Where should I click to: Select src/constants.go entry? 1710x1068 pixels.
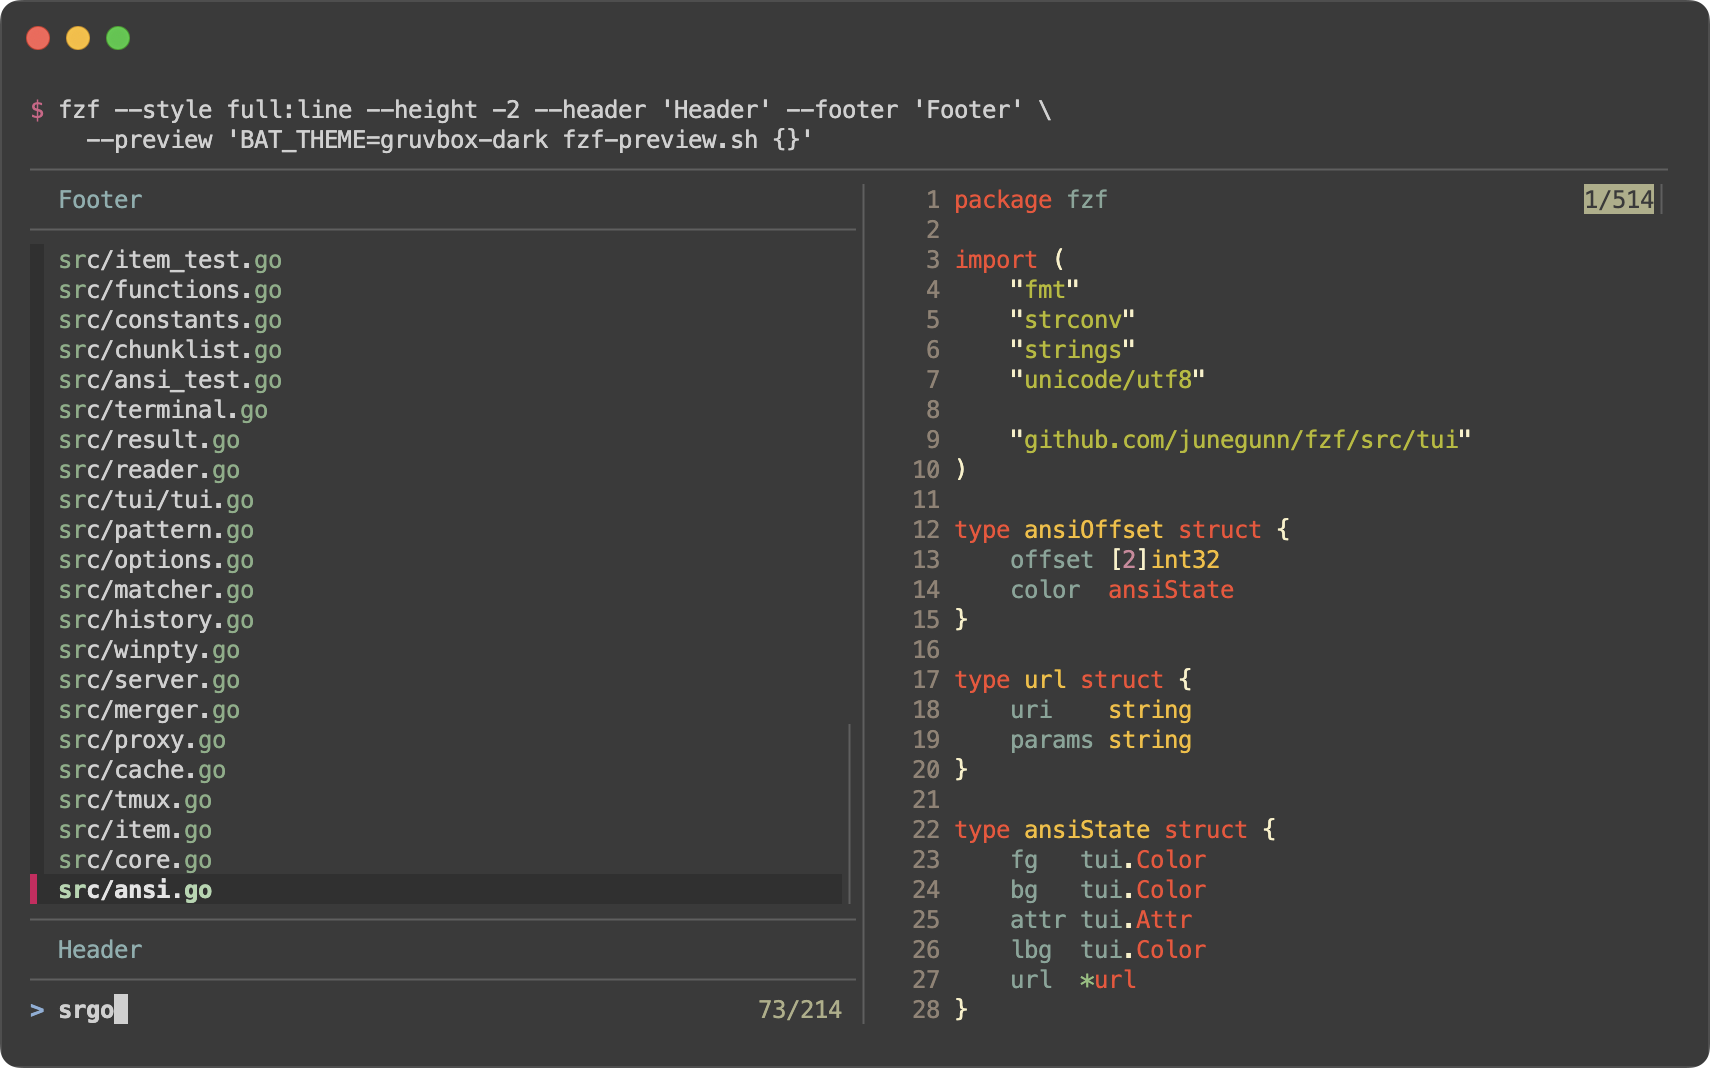(x=170, y=320)
